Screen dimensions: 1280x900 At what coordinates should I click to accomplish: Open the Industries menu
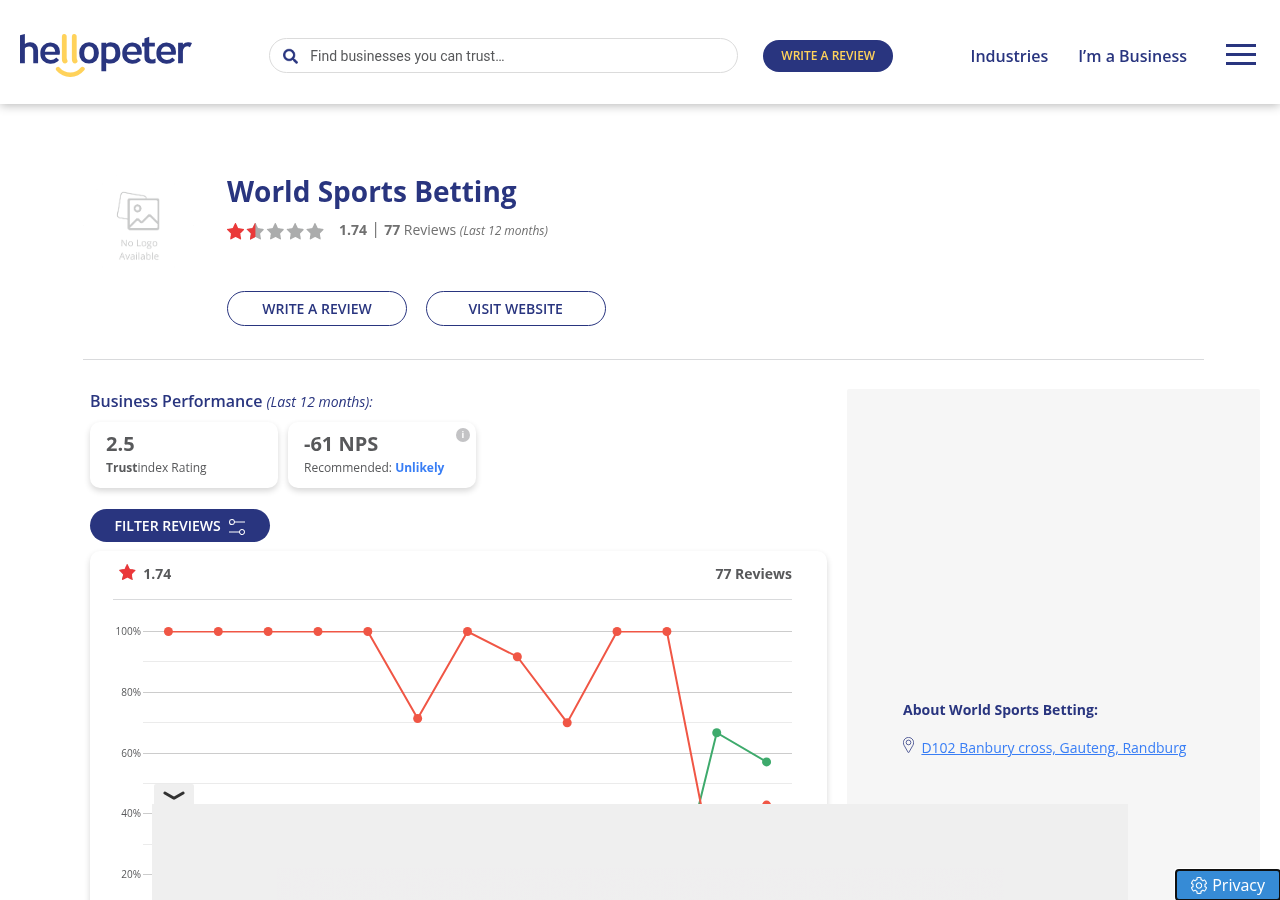point(1009,56)
